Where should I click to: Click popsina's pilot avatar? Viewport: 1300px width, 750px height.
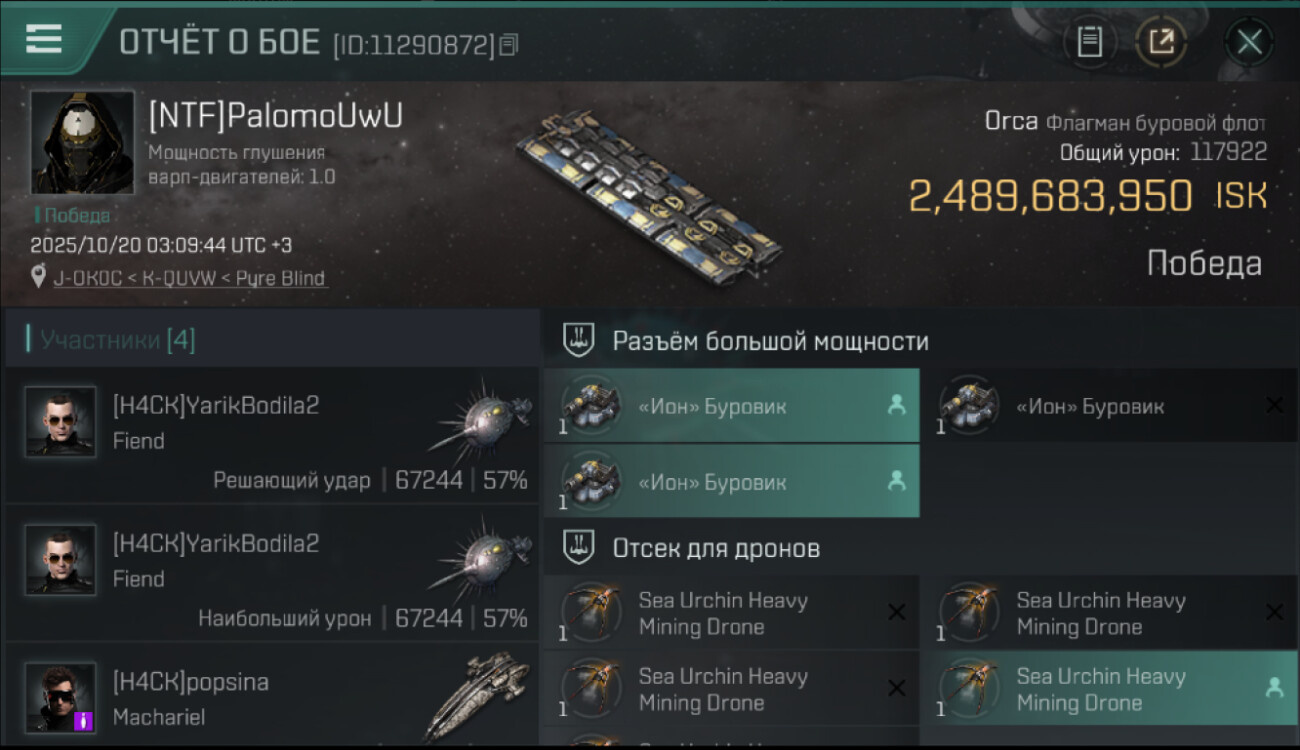(x=61, y=697)
